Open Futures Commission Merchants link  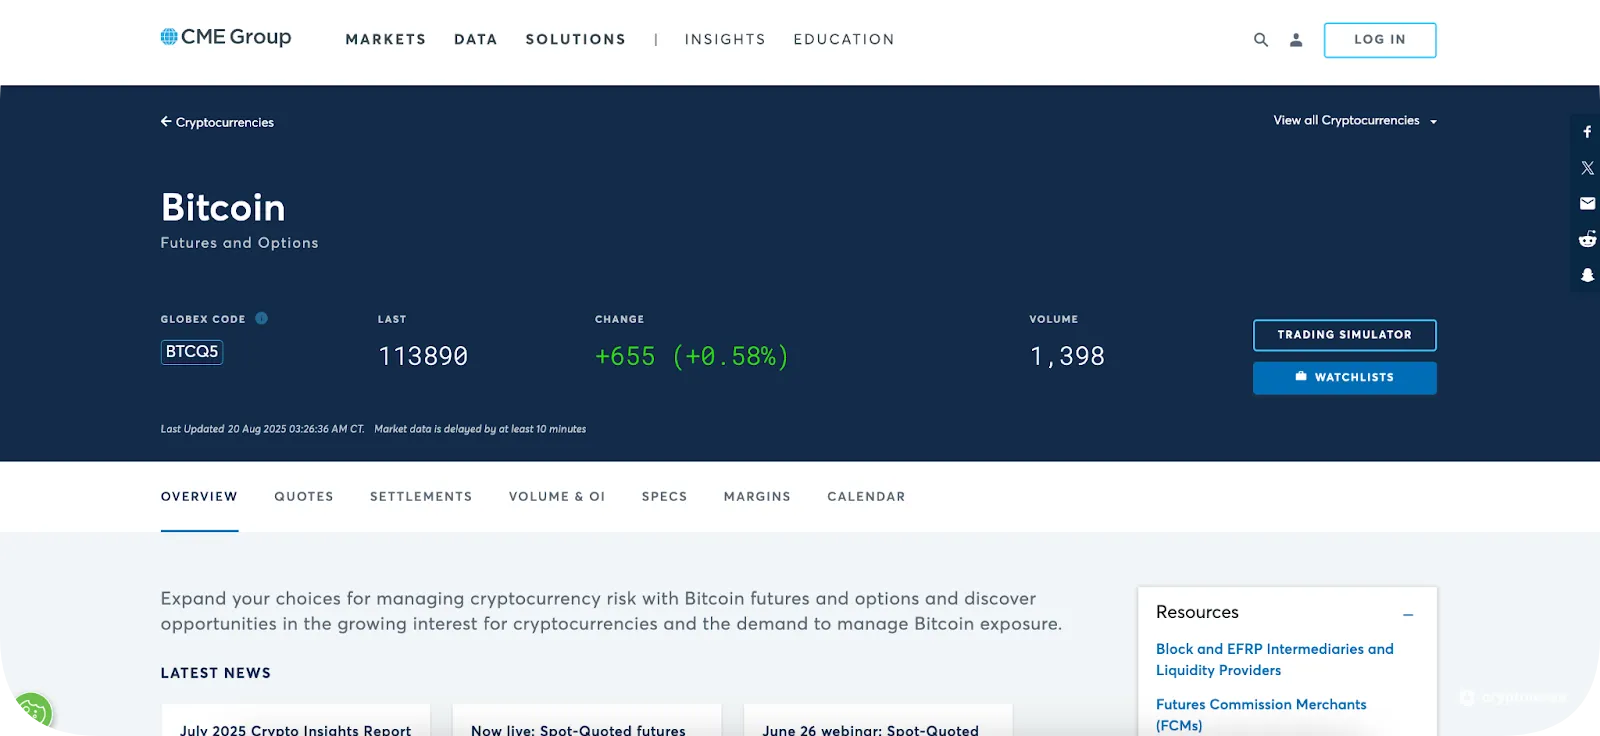tap(1261, 715)
